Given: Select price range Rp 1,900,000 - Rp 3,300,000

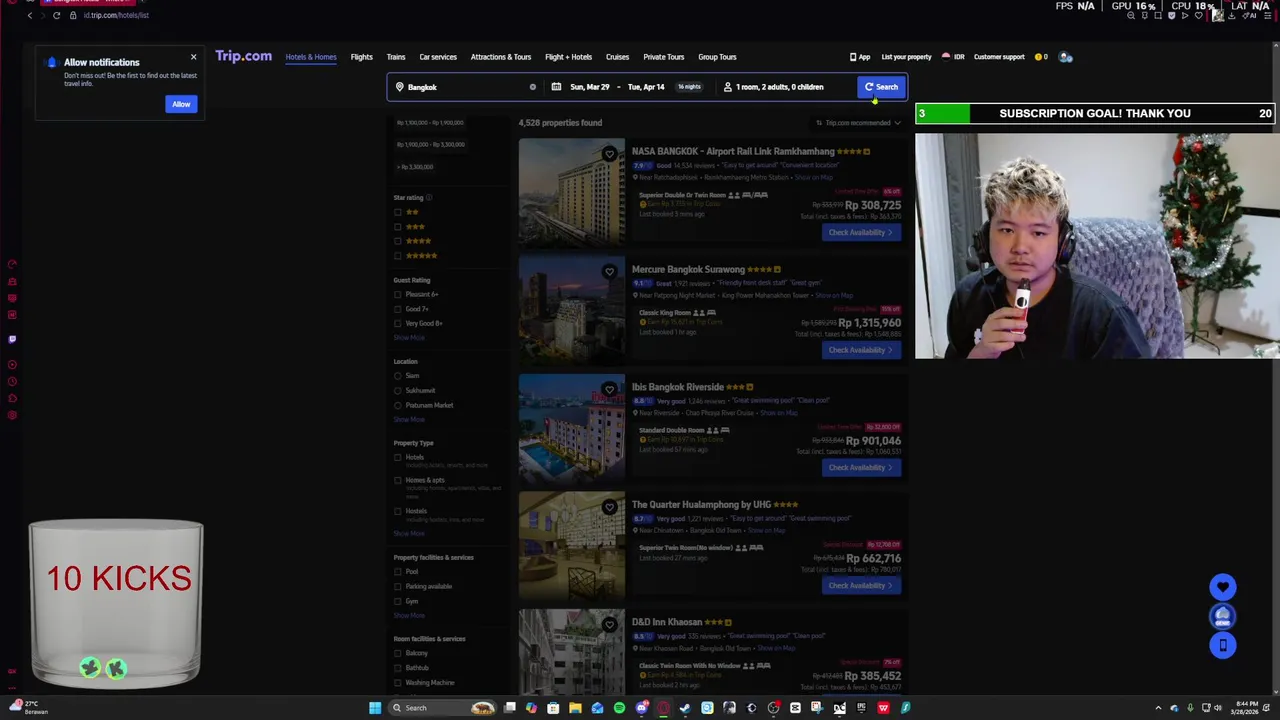Looking at the screenshot, I should point(430,144).
